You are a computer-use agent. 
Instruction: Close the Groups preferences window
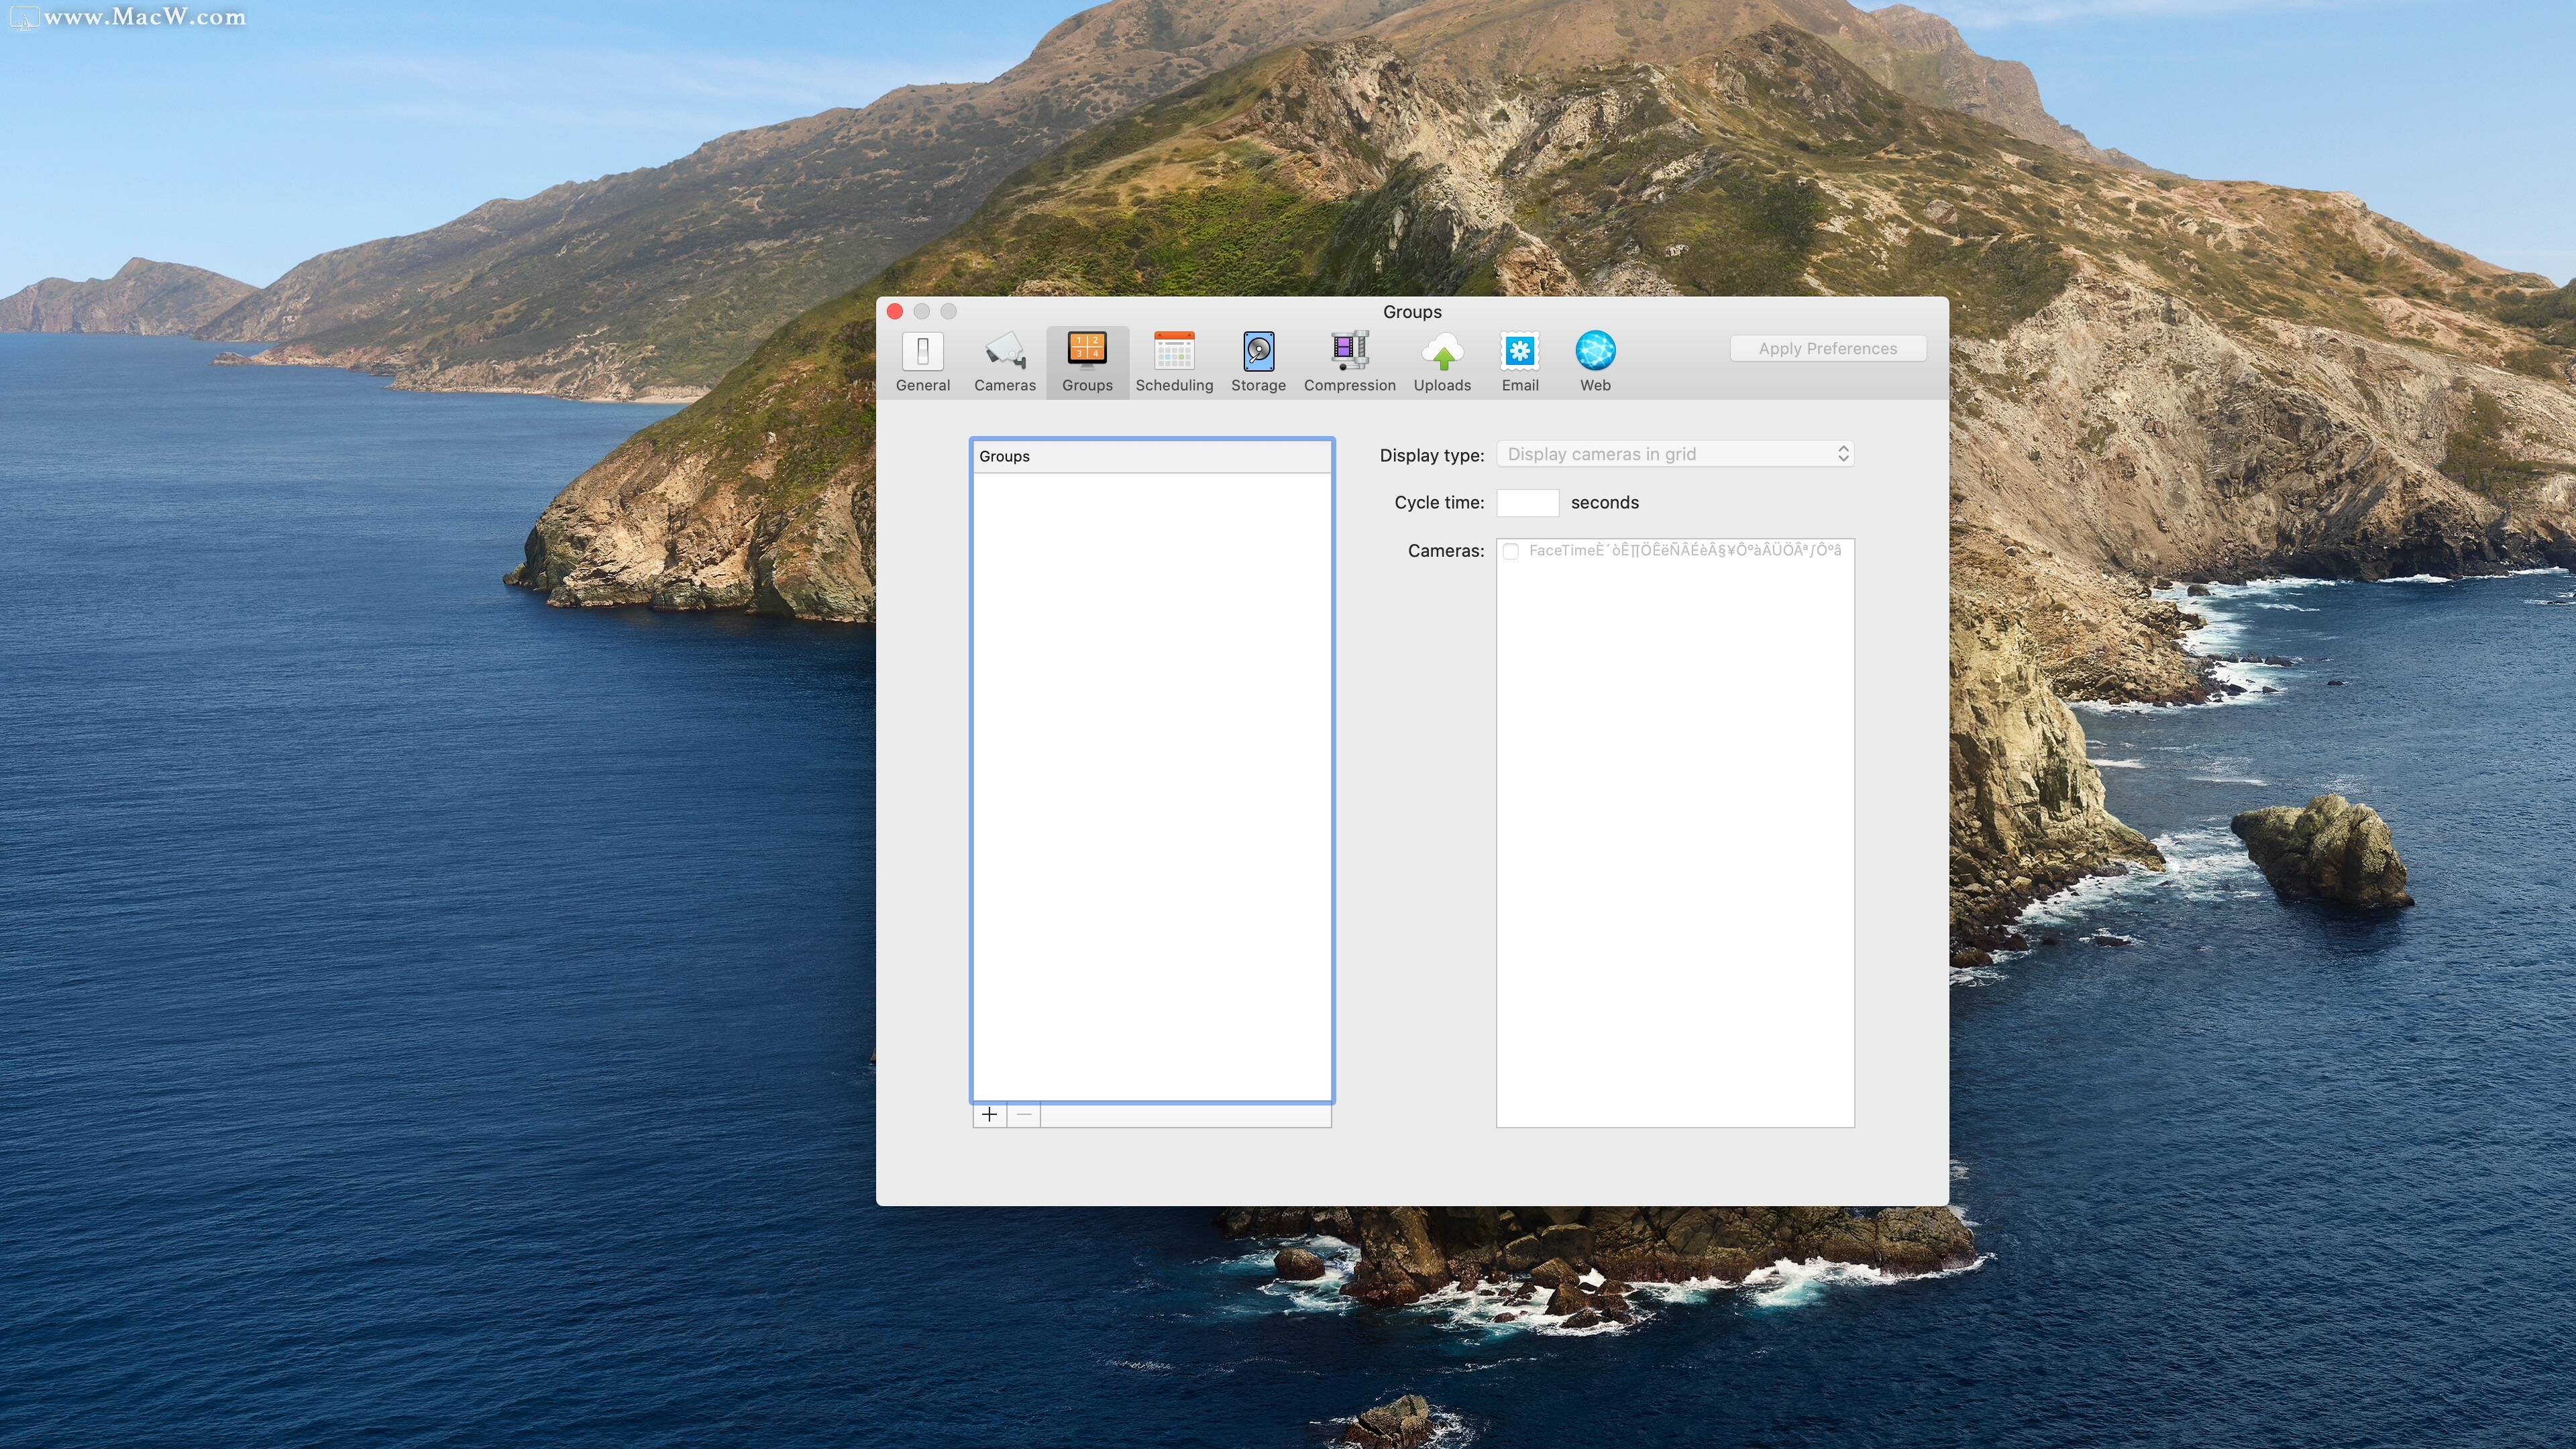[895, 311]
